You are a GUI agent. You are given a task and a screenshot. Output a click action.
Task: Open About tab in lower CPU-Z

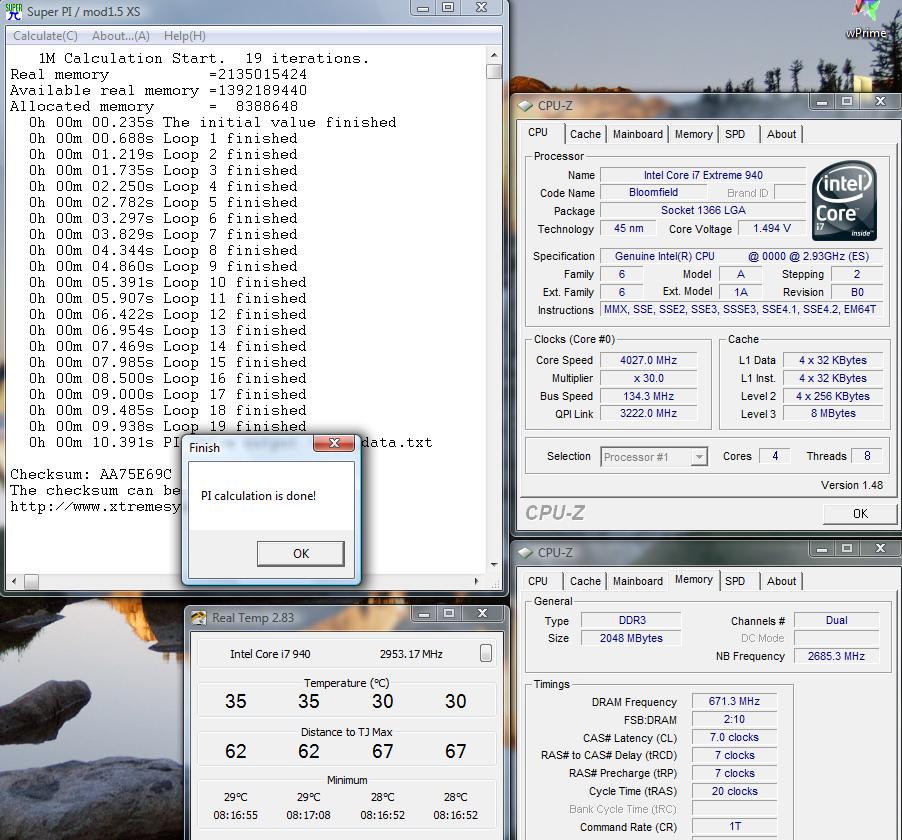[x=781, y=581]
